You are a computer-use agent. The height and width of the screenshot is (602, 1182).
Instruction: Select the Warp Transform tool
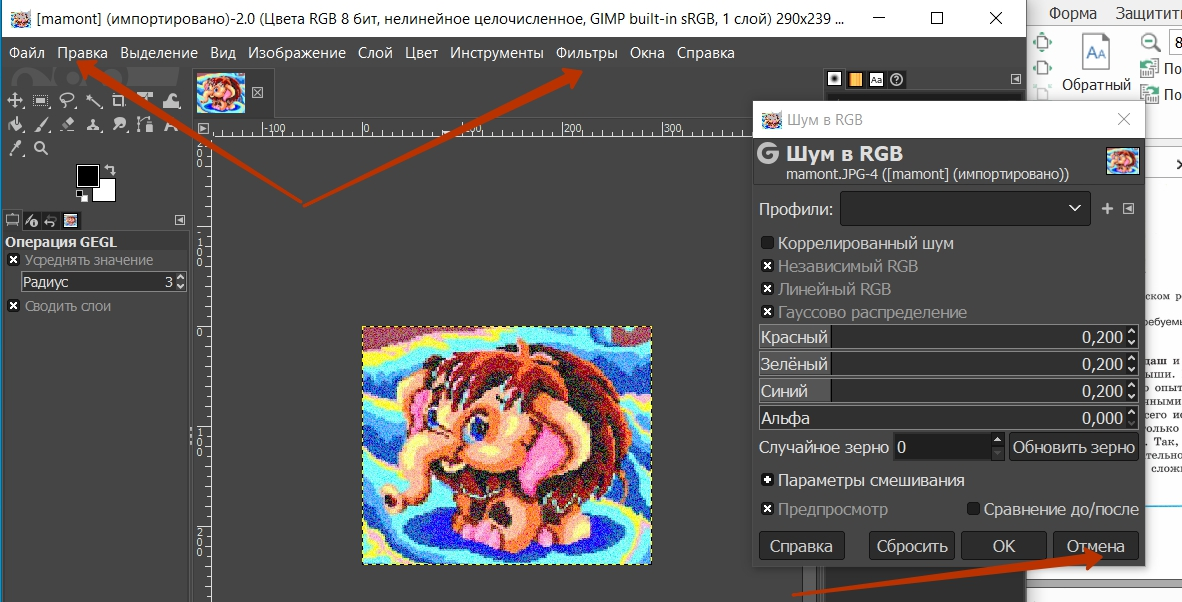coord(171,99)
